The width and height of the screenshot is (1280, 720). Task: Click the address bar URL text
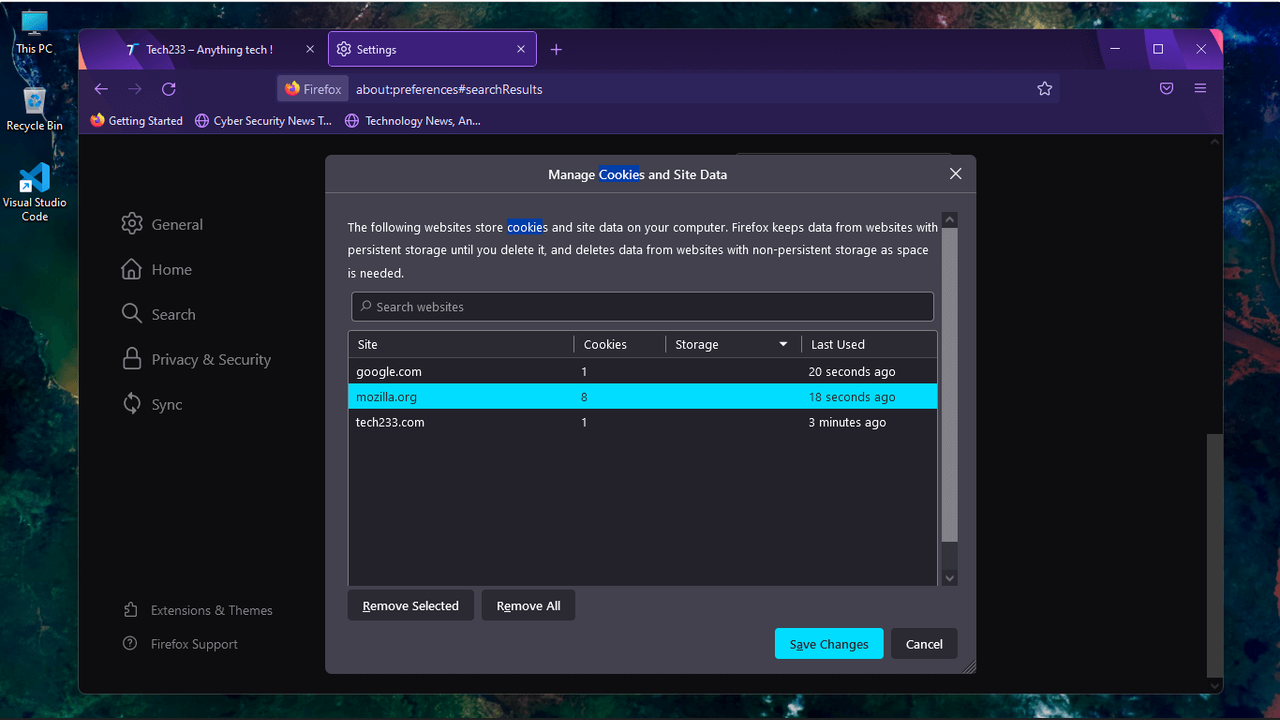pos(449,89)
